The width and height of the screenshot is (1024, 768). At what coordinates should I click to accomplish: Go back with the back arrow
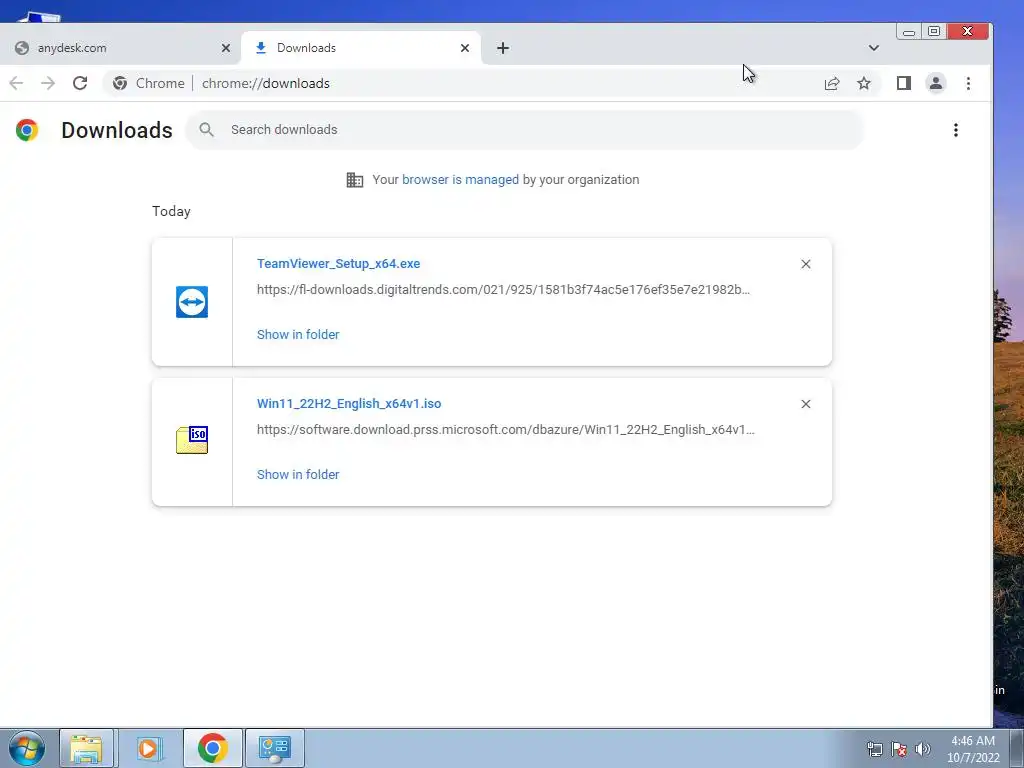click(16, 83)
